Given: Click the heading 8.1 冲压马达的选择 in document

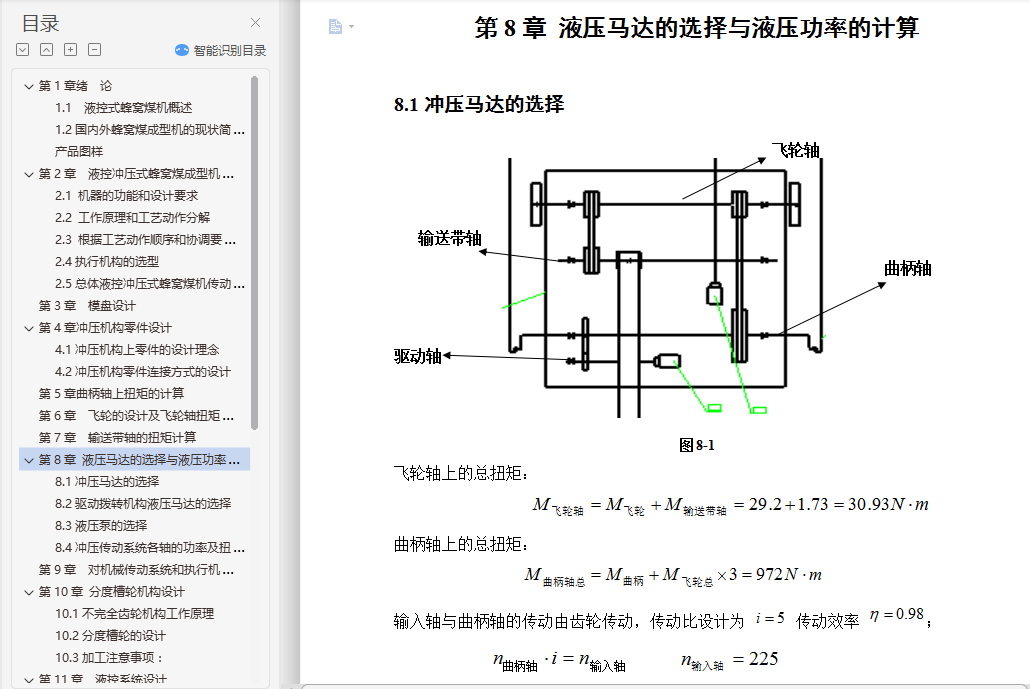Looking at the screenshot, I should tap(479, 104).
